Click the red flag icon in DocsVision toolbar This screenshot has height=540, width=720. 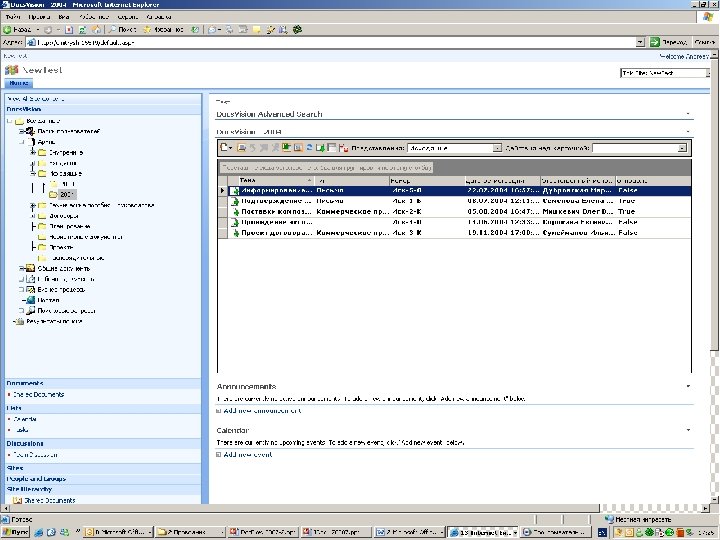point(343,148)
